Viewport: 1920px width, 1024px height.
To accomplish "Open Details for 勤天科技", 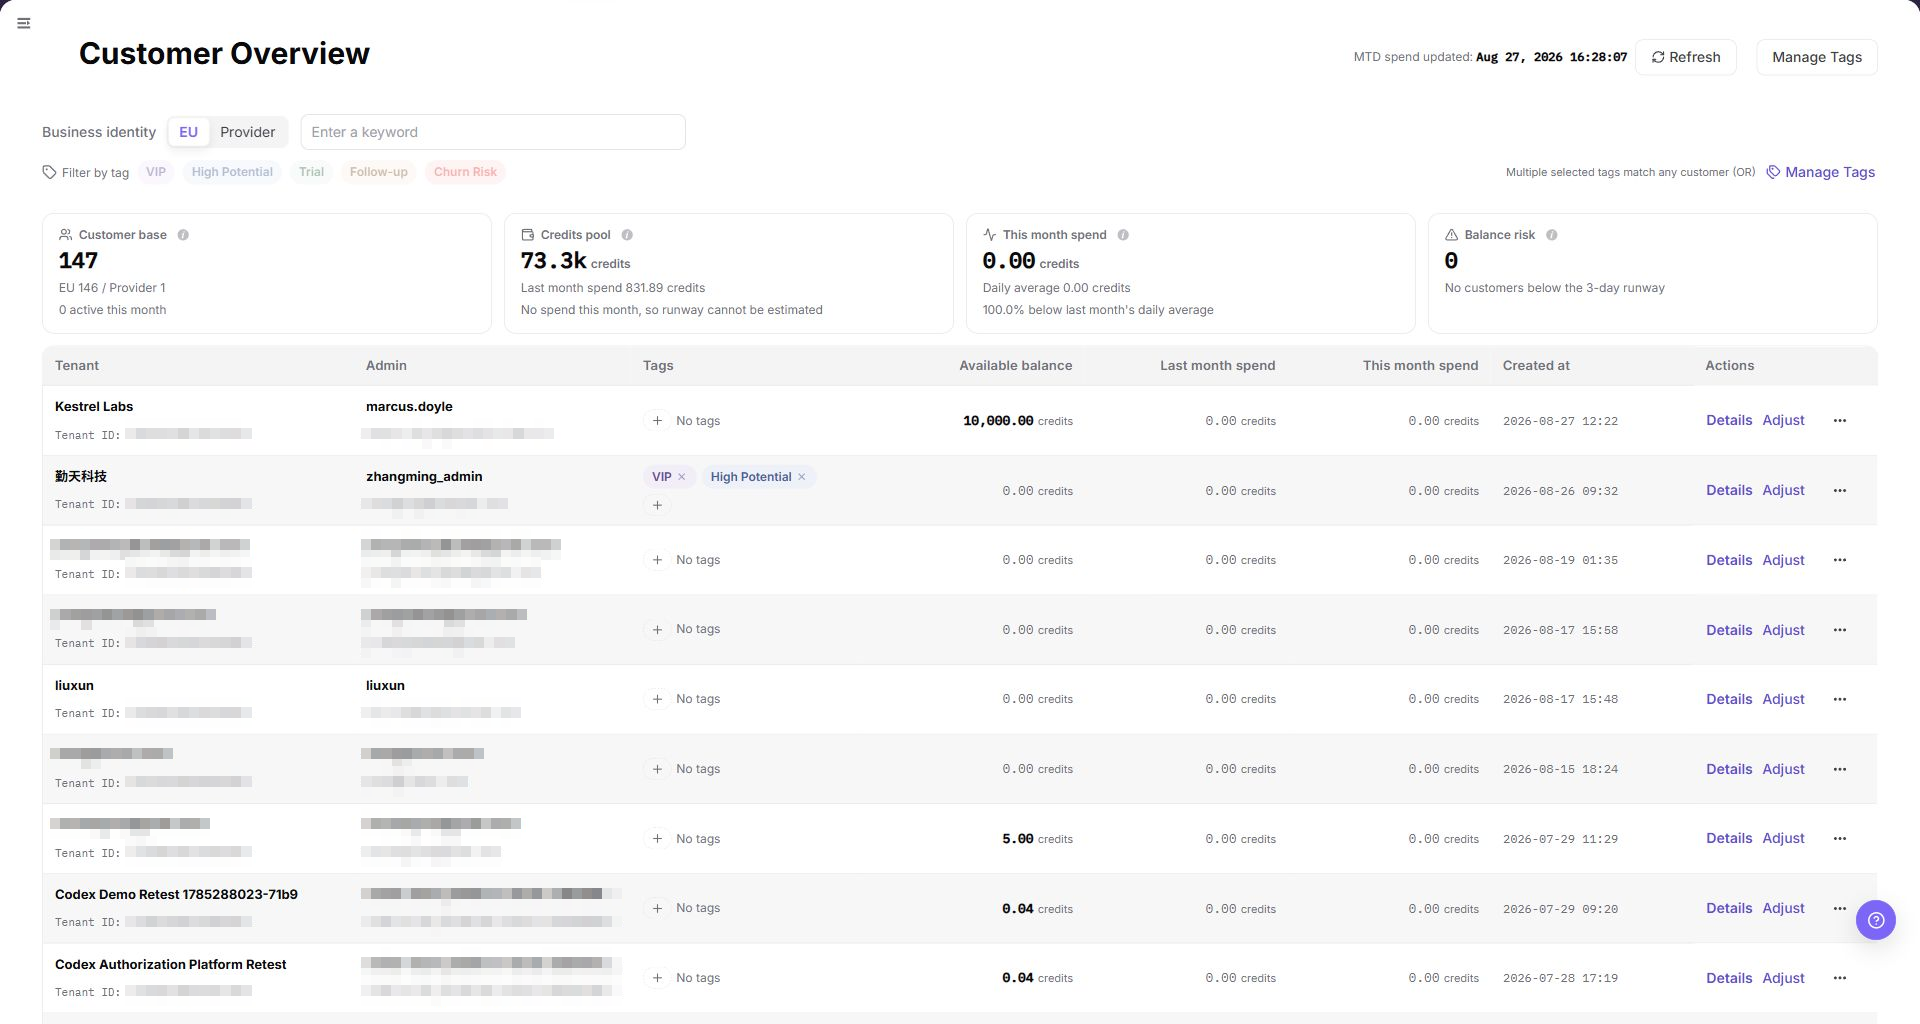I will point(1729,490).
